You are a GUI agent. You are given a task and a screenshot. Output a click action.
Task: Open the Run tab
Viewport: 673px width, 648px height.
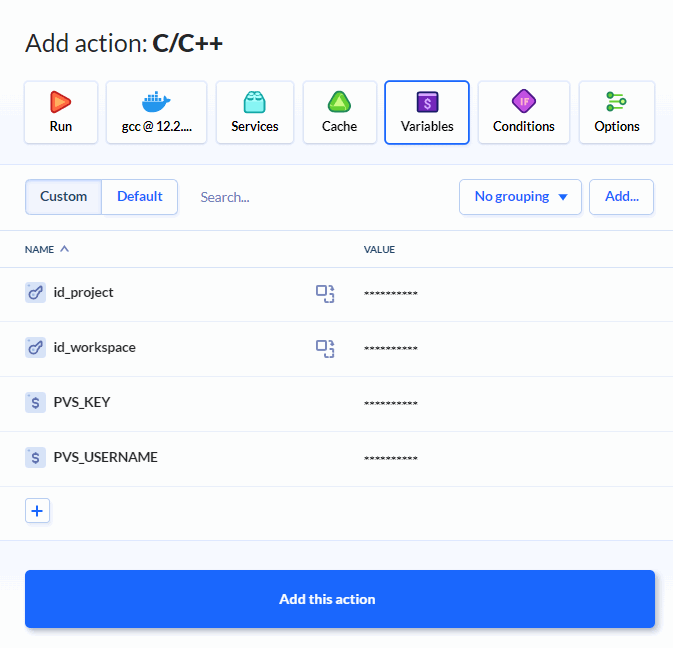pos(61,112)
